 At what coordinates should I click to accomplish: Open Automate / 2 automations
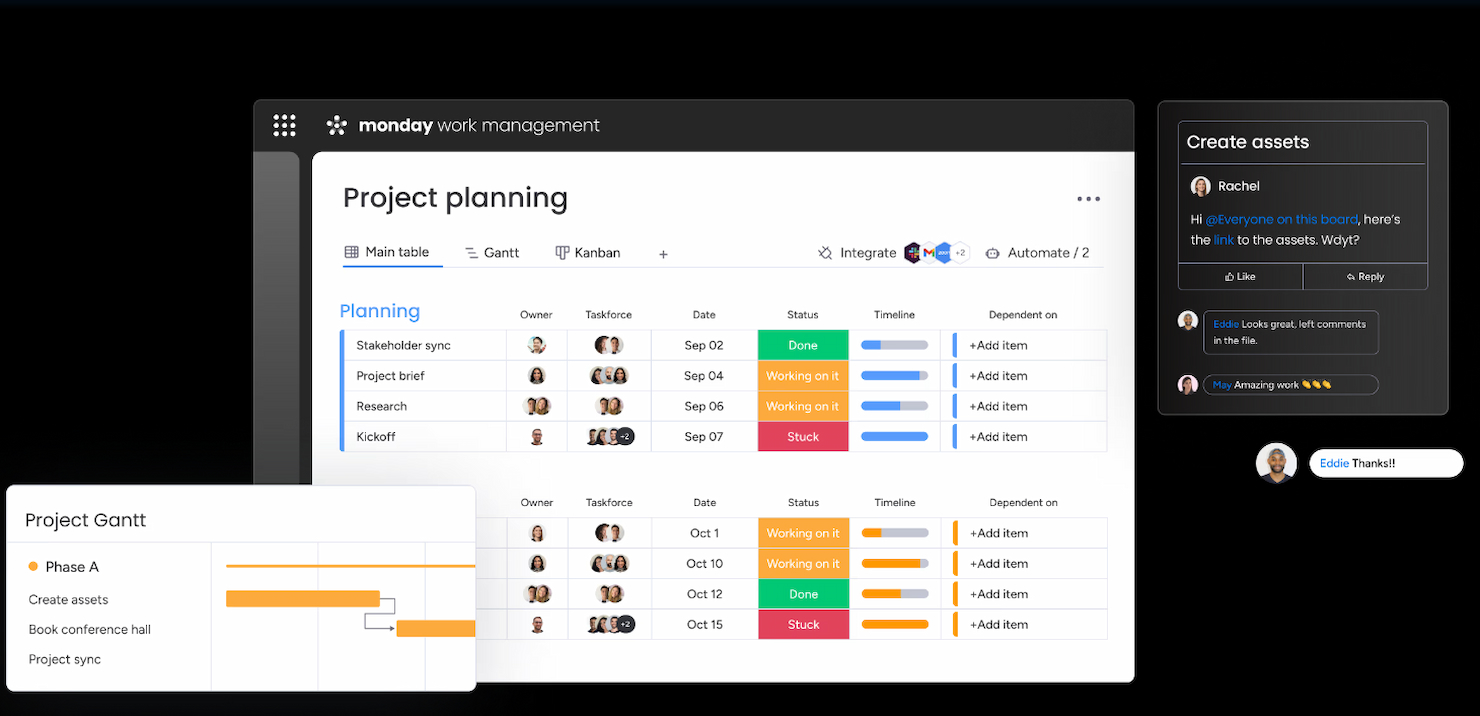1037,253
